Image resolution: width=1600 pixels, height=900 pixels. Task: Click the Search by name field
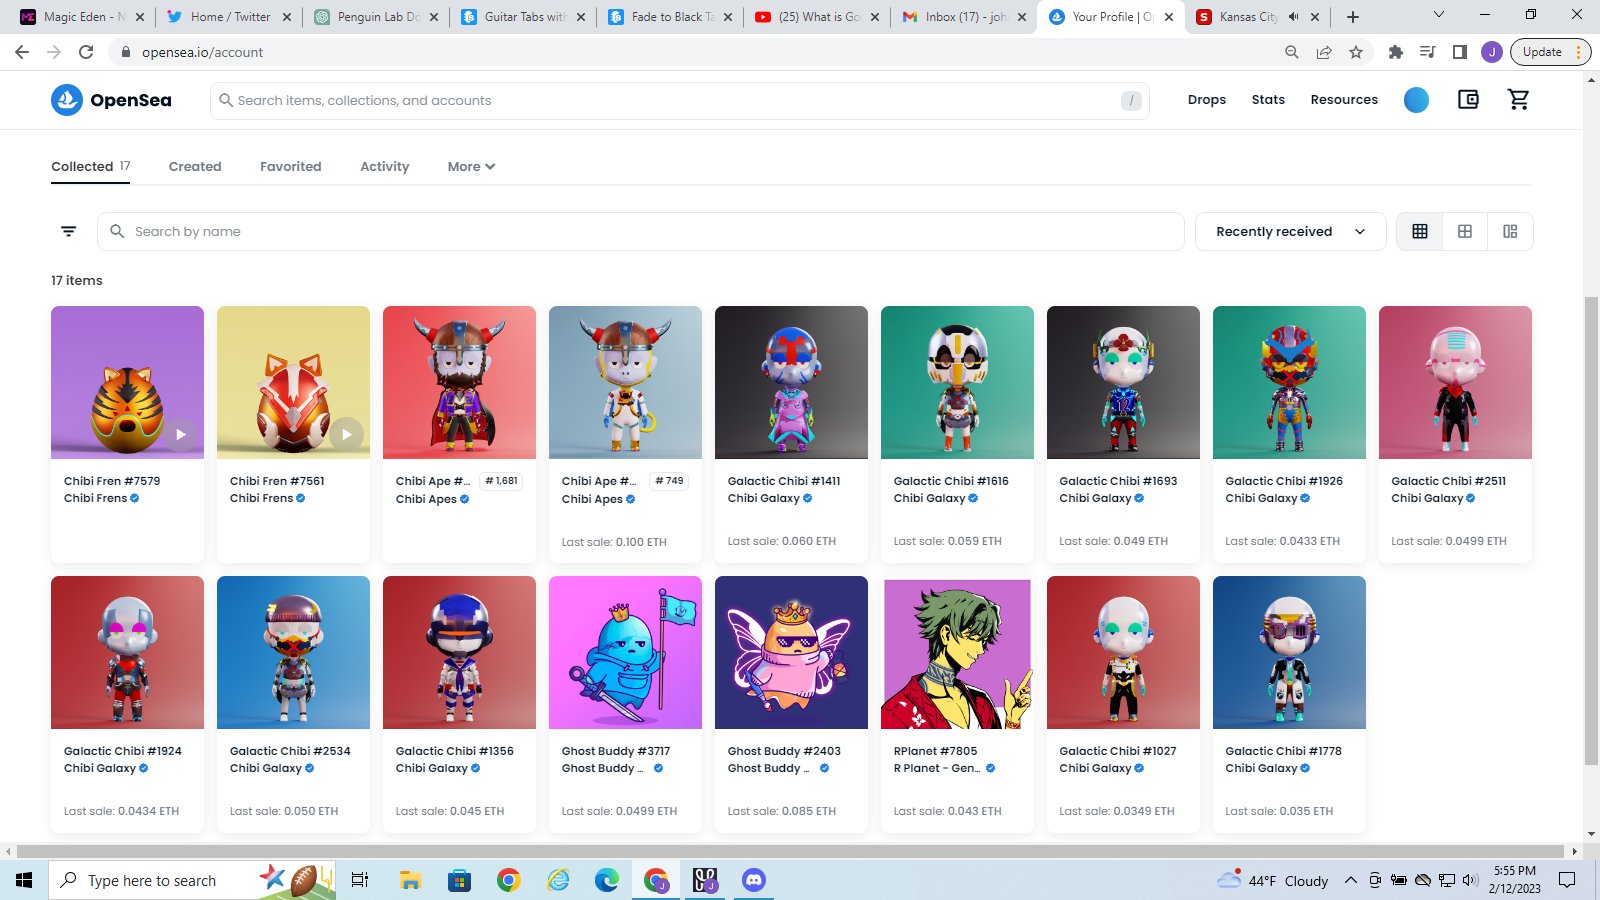pyautogui.click(x=641, y=231)
